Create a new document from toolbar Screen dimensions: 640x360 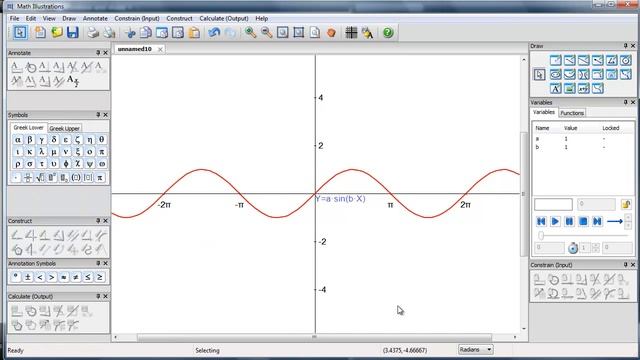(40, 32)
